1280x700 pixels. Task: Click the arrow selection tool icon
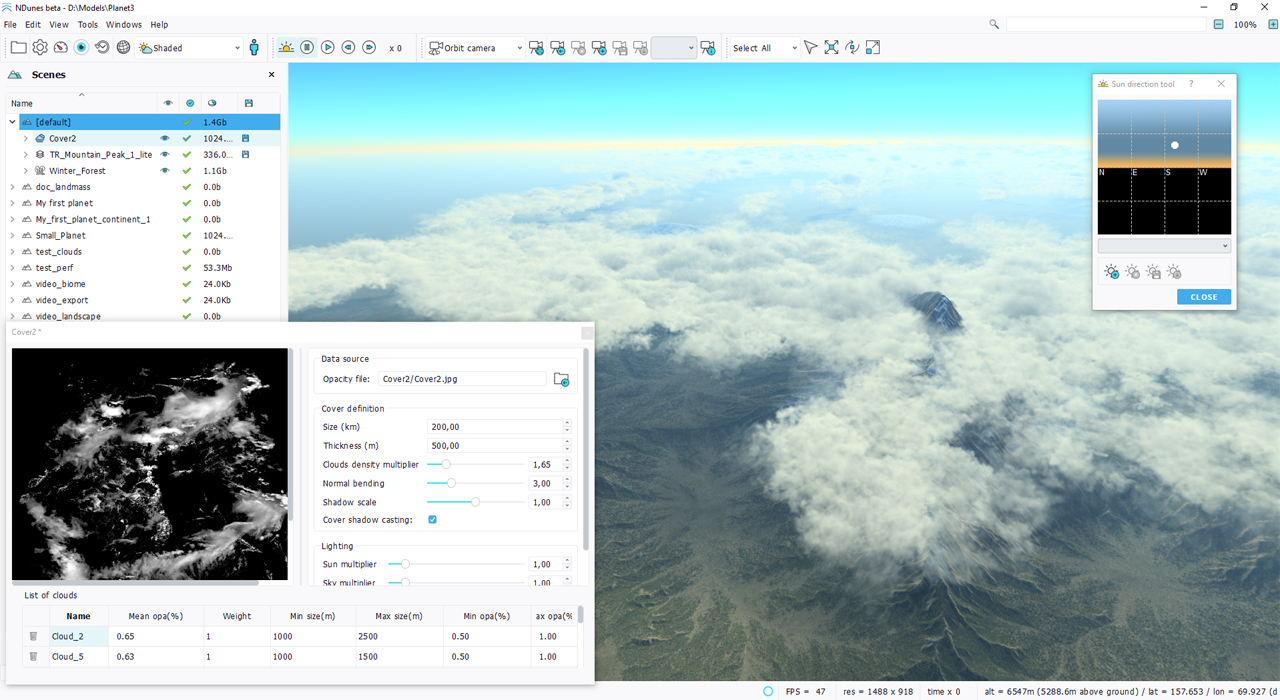point(810,47)
